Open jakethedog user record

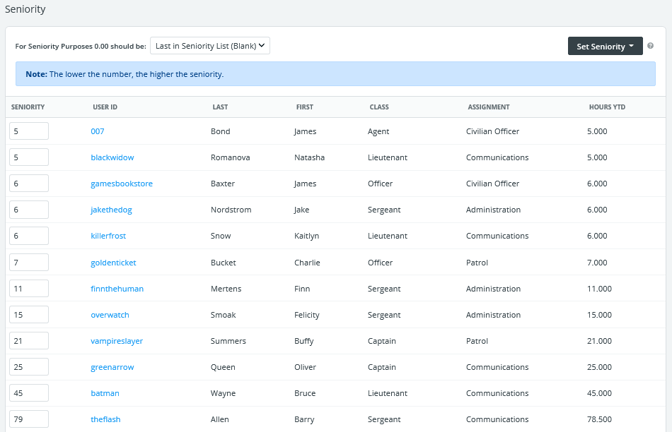(x=111, y=210)
